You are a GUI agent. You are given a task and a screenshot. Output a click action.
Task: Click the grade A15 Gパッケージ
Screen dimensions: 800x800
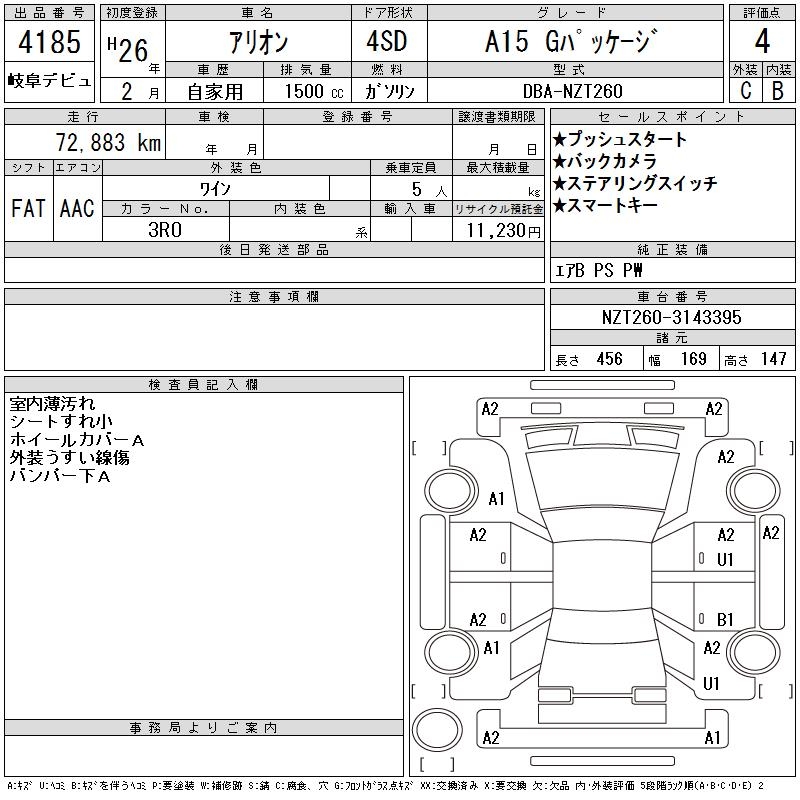pyautogui.click(x=571, y=41)
